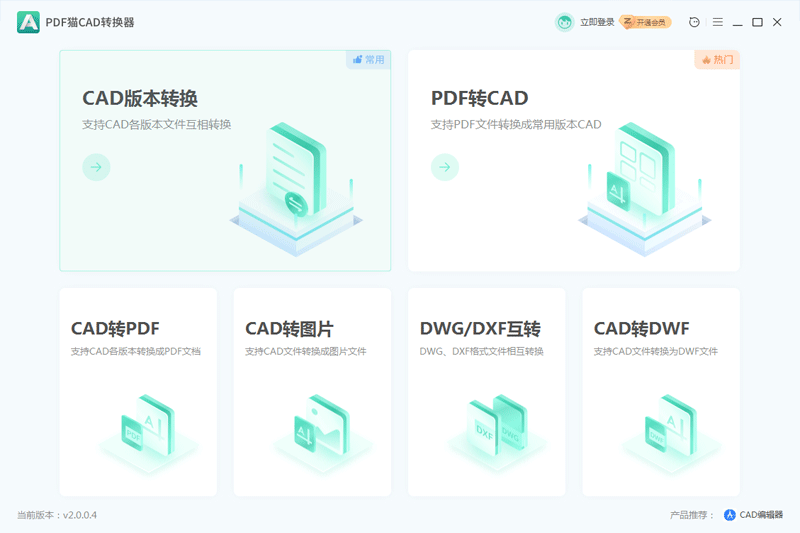Click the blue CAD编辑器 product icon
800x533 pixels.
(730, 515)
